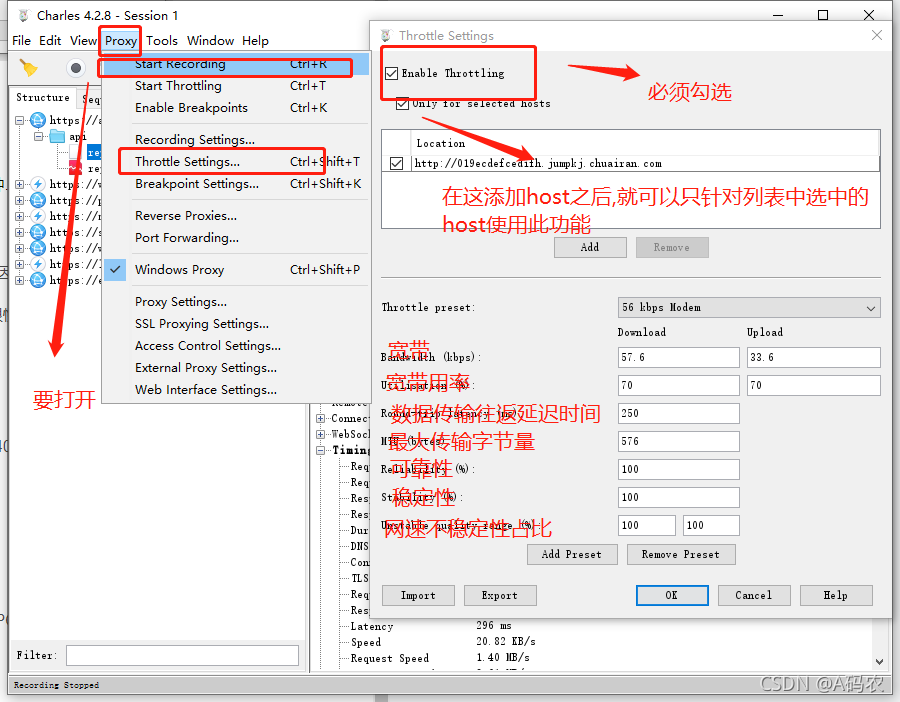Image resolution: width=900 pixels, height=702 pixels.
Task: Open the Tools menu
Action: (162, 41)
